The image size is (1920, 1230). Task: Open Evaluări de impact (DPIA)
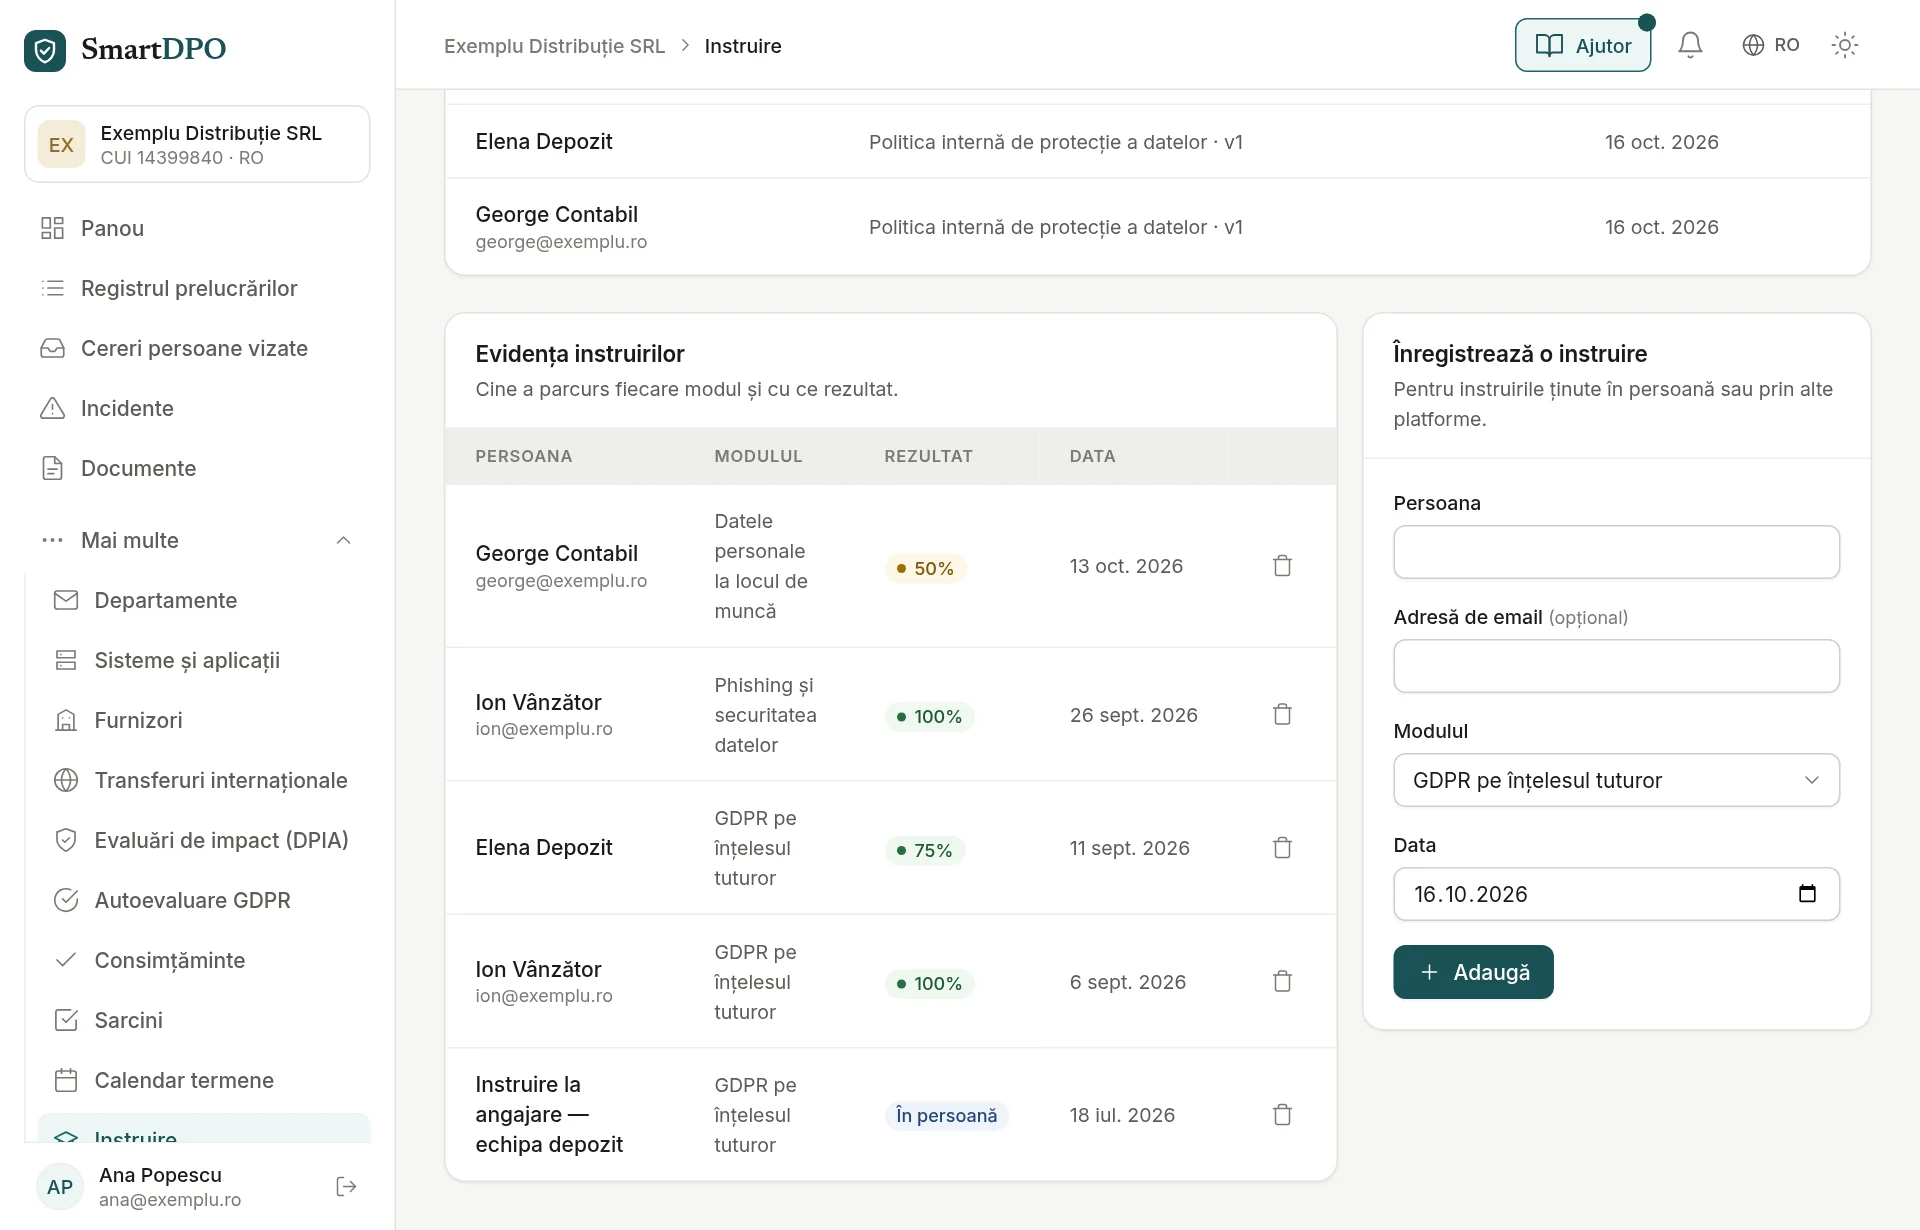pos(204,840)
